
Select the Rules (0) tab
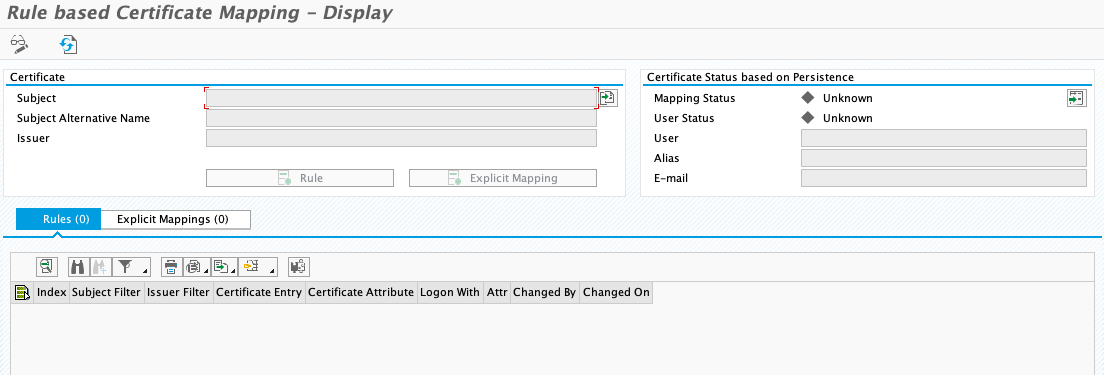click(x=58, y=220)
